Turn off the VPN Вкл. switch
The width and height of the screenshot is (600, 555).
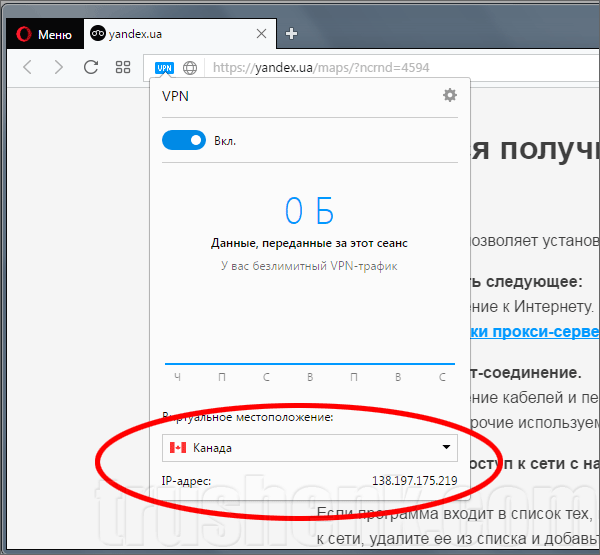[x=184, y=140]
